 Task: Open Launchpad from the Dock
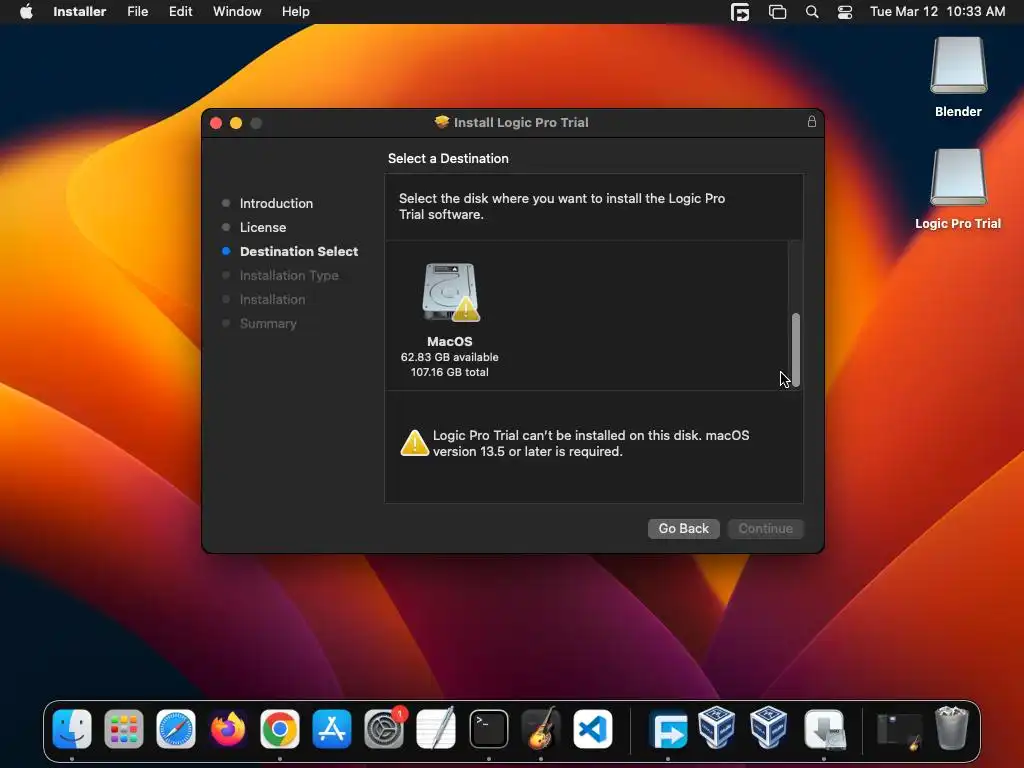[x=123, y=729]
